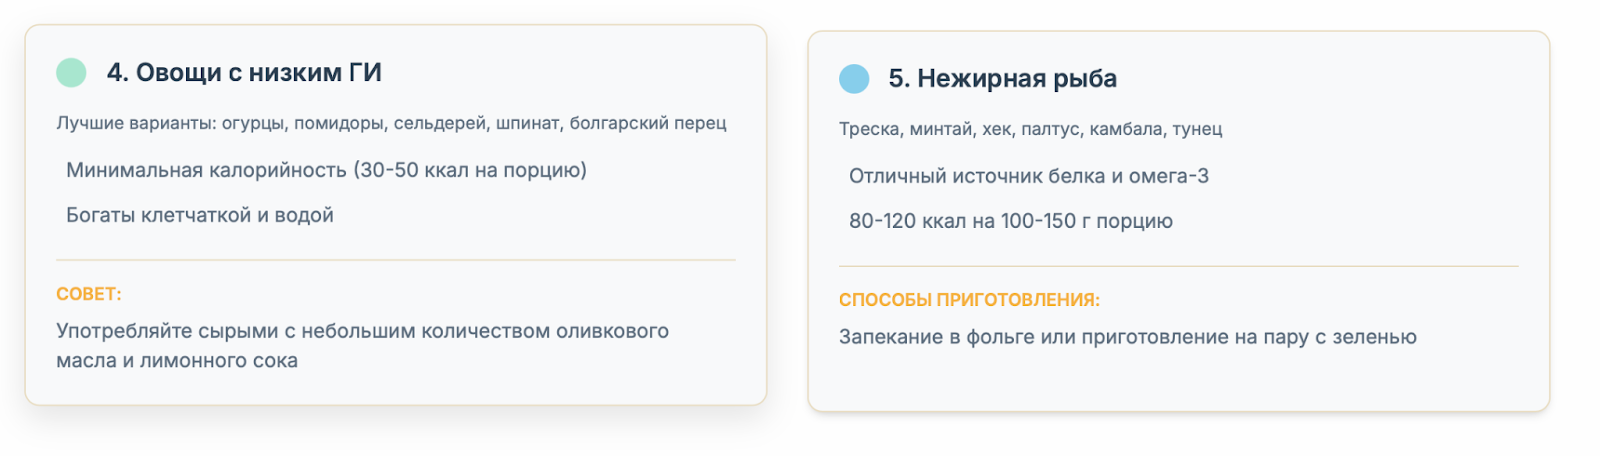This screenshot has width=1600, height=456.
Task: Click the word тунец in fish list
Action: pos(1197,129)
